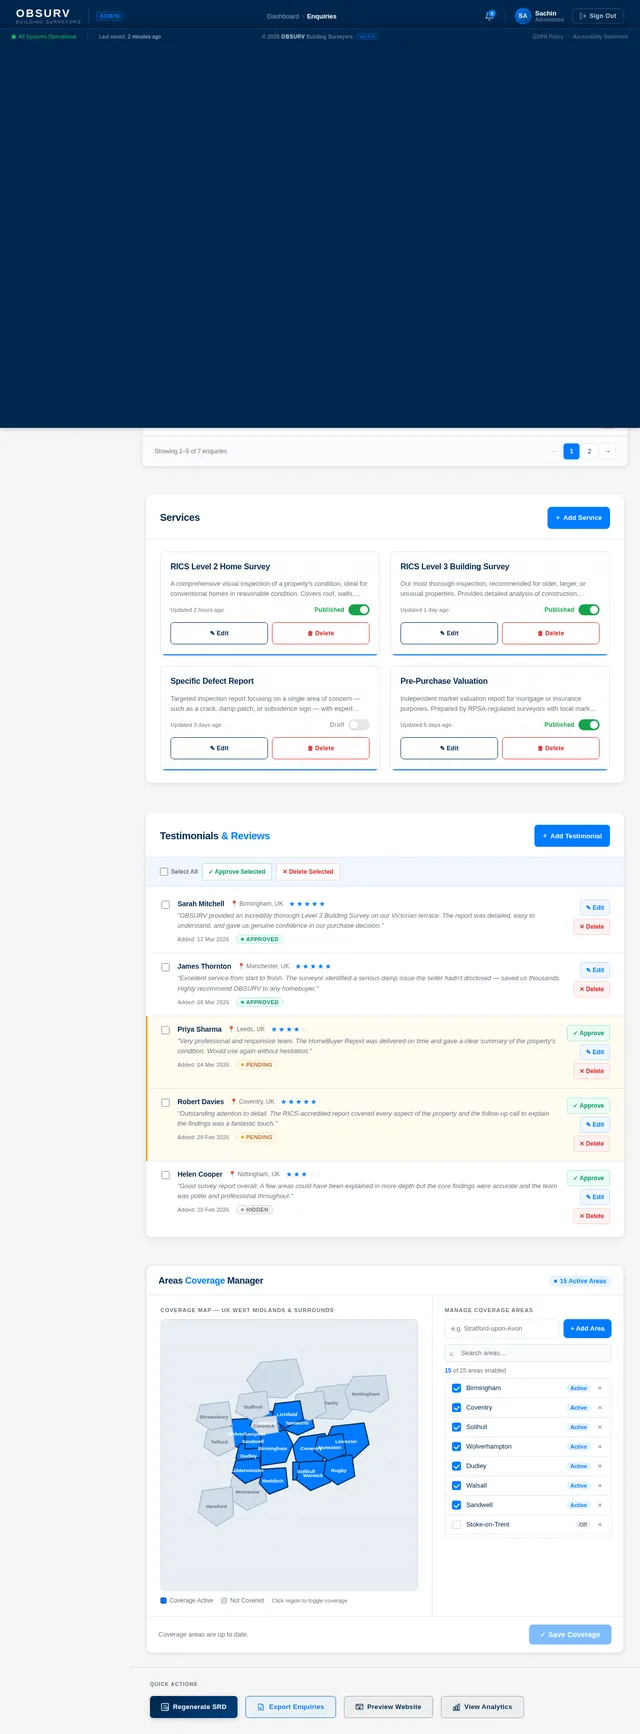The width and height of the screenshot is (640, 1734).
Task: Remove Birmingham using its × icon
Action: [x=600, y=1388]
